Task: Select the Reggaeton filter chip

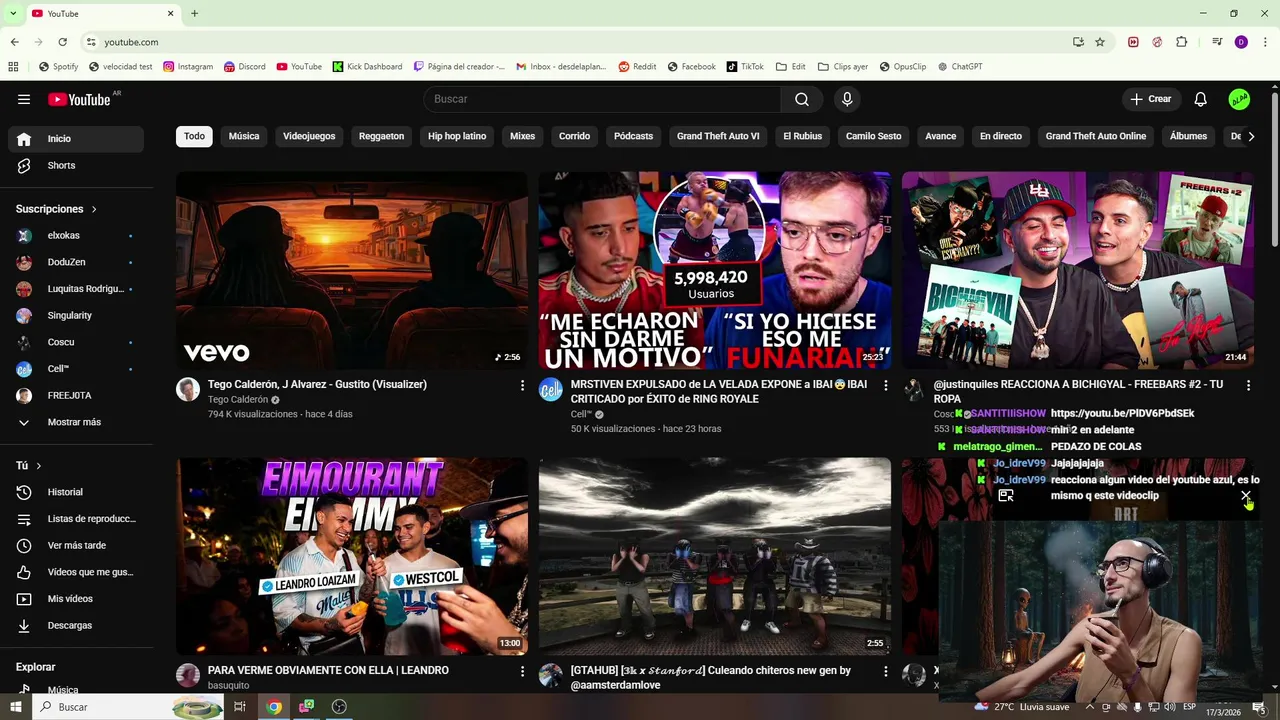Action: click(x=381, y=136)
